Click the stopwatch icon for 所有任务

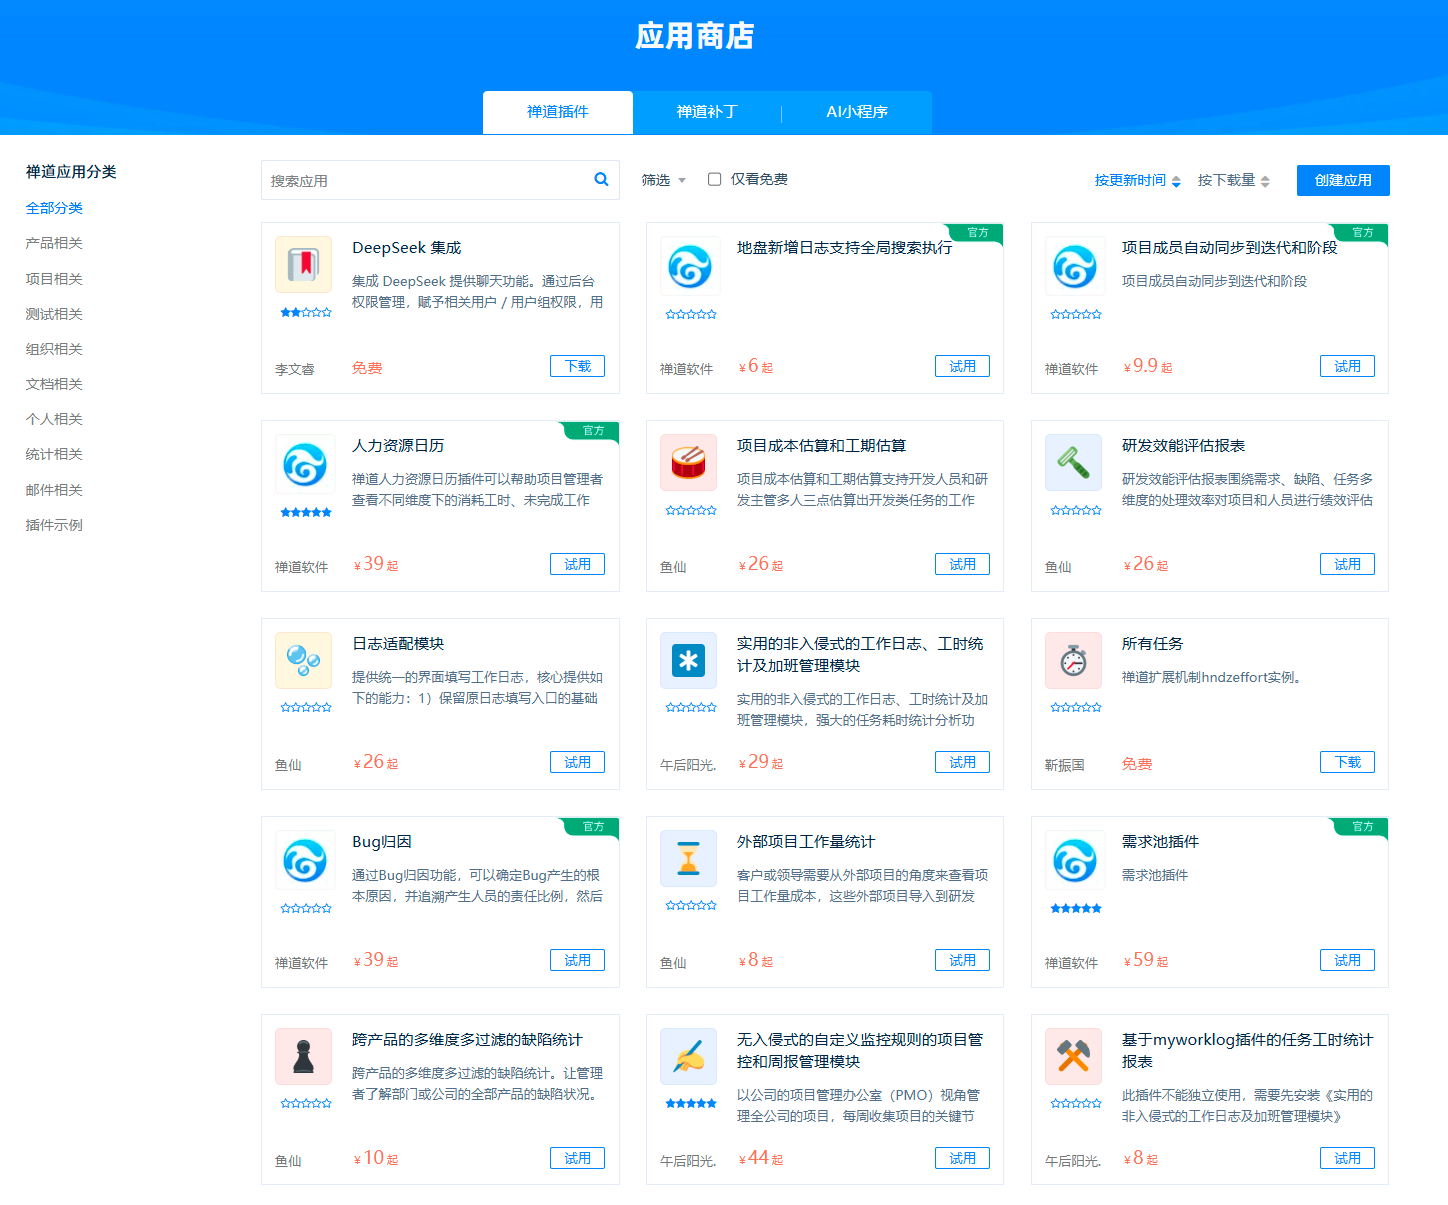[x=1073, y=660]
